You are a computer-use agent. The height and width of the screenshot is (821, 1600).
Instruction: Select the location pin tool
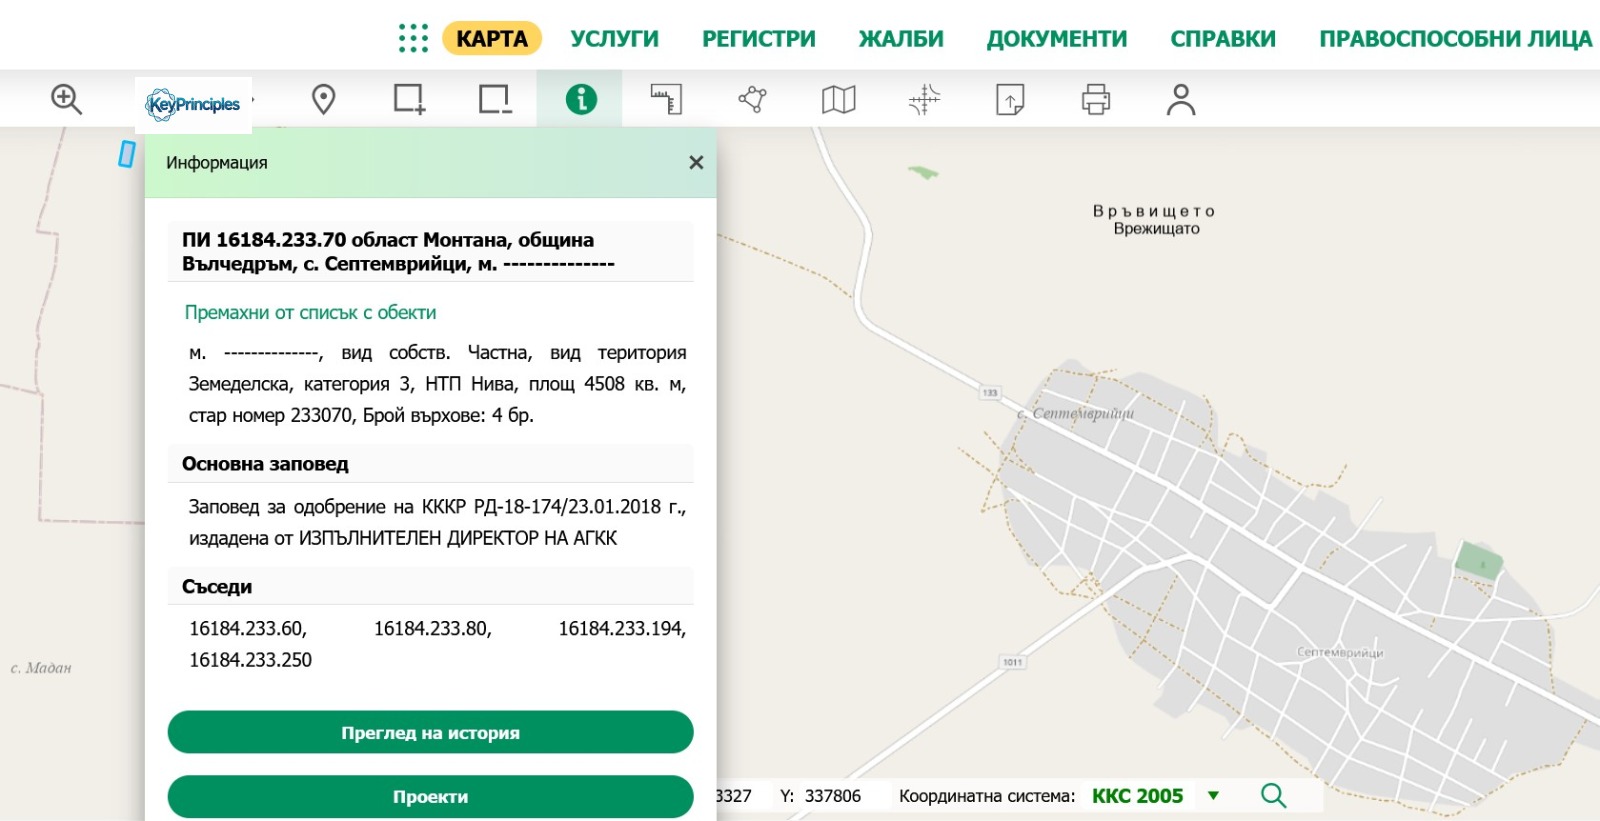[x=323, y=99]
